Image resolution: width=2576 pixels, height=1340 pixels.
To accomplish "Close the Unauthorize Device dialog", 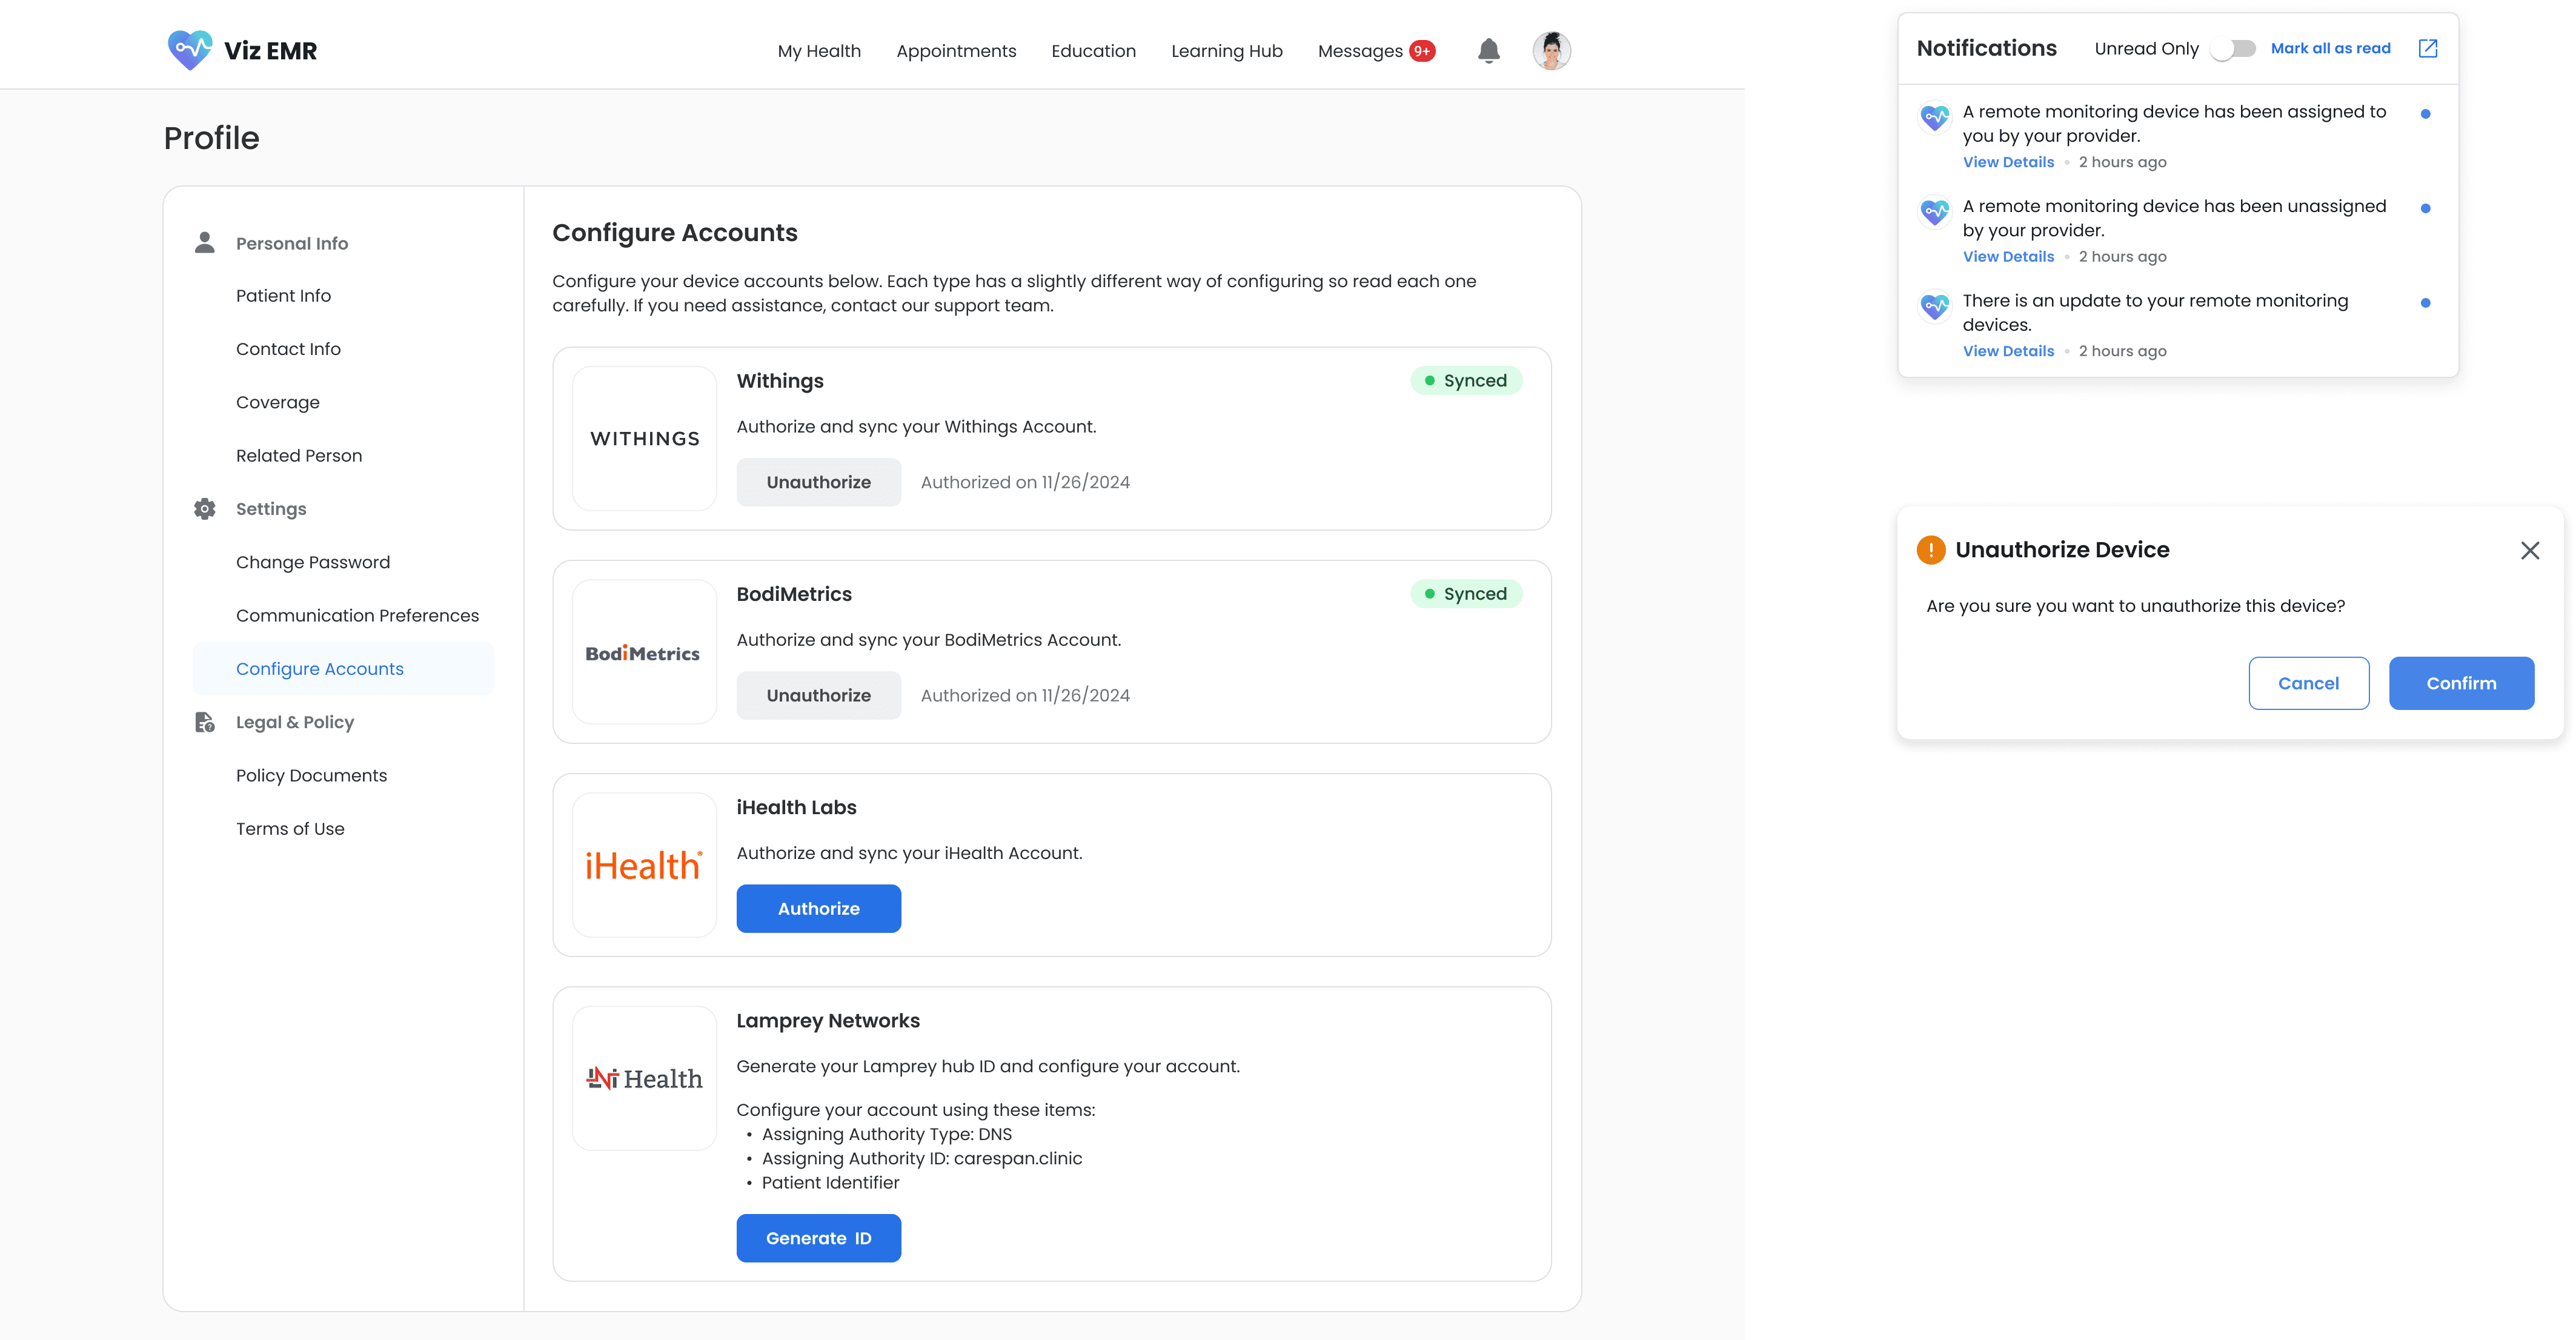I will pos(2529,550).
